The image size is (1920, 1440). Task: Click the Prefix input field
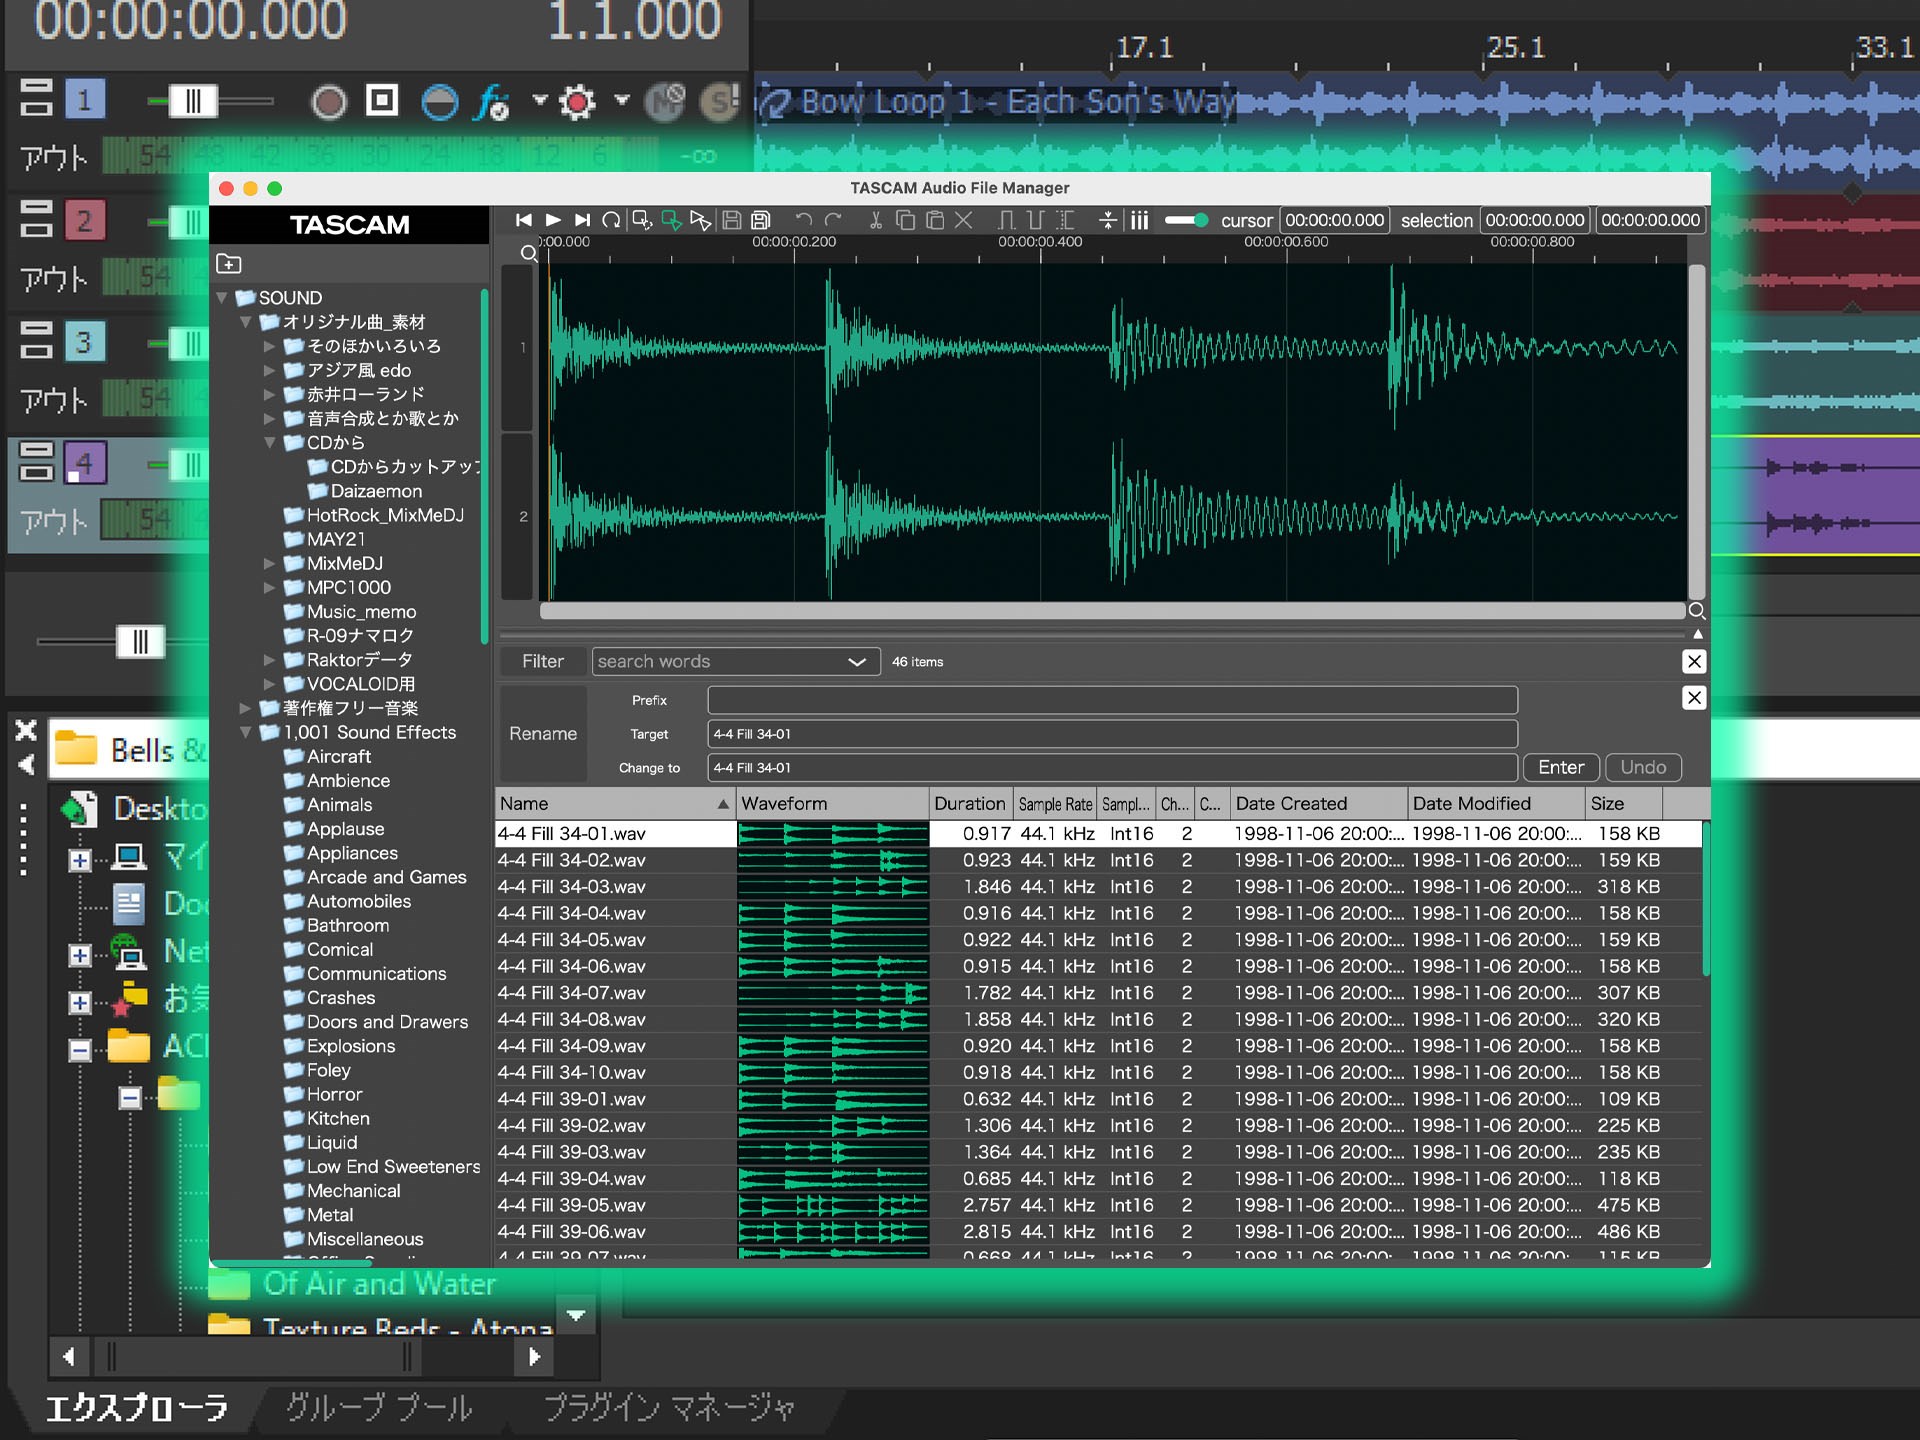tap(1112, 700)
